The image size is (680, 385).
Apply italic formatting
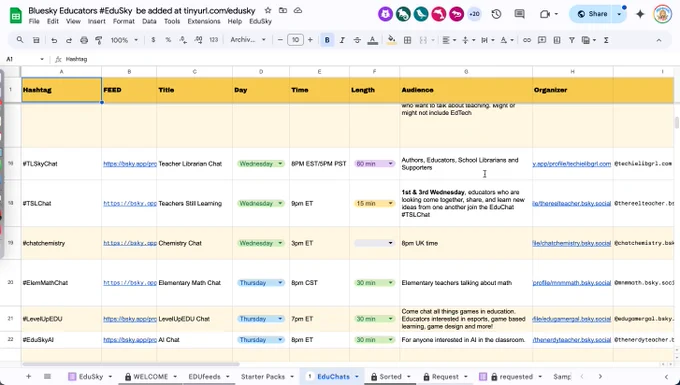(x=342, y=40)
